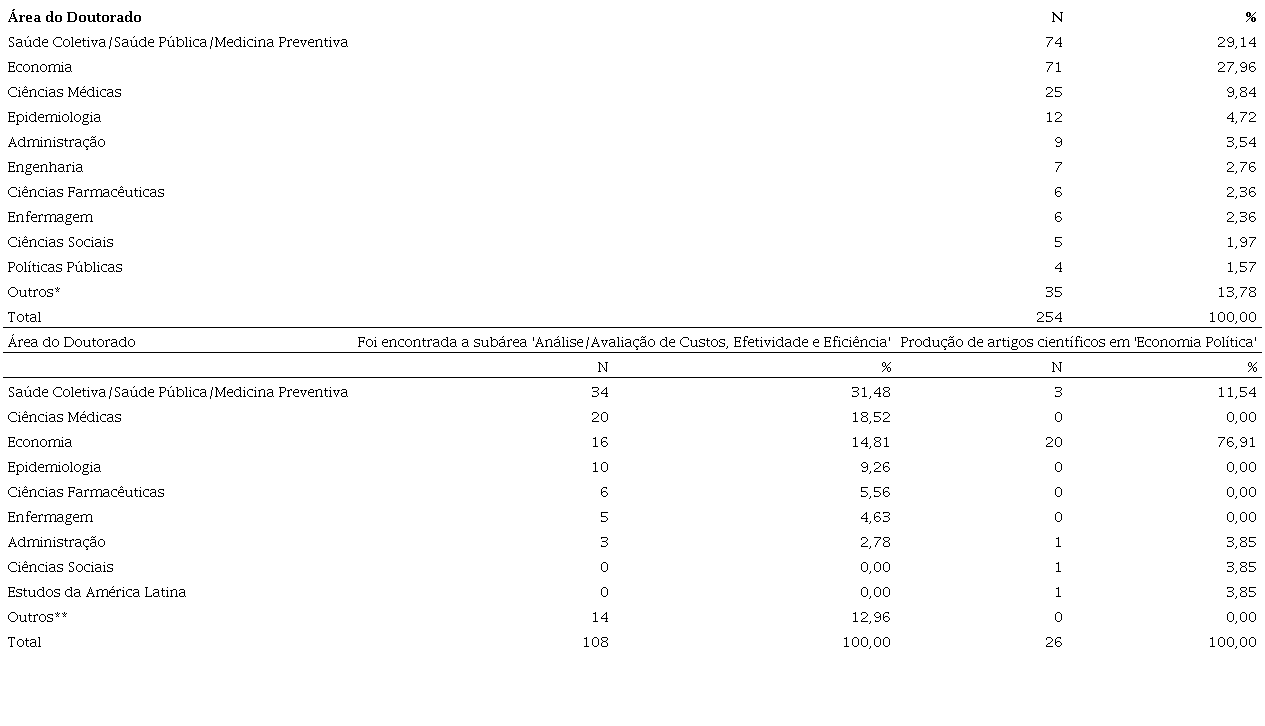The height and width of the screenshot is (726, 1265).
Task: Click the 'Engenharia' row label
Action: tap(44, 167)
